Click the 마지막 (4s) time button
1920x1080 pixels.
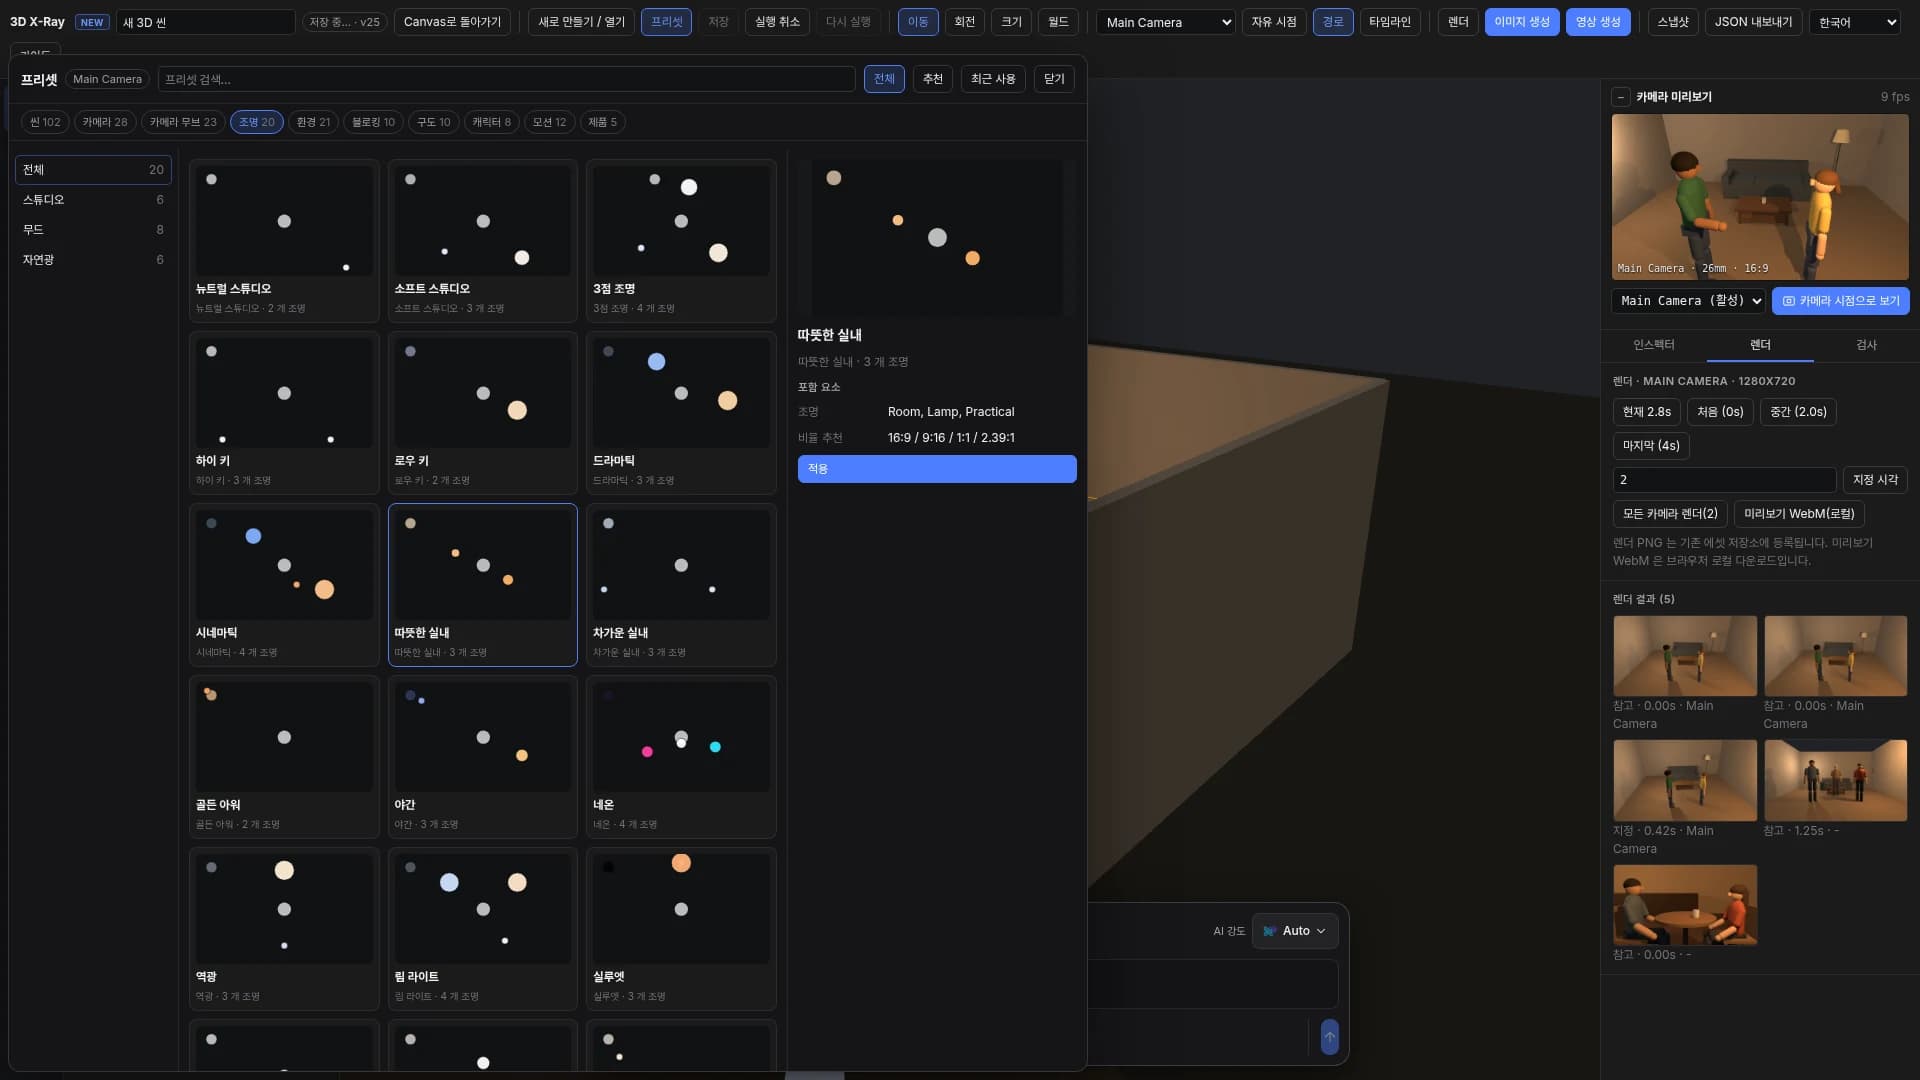tap(1651, 446)
